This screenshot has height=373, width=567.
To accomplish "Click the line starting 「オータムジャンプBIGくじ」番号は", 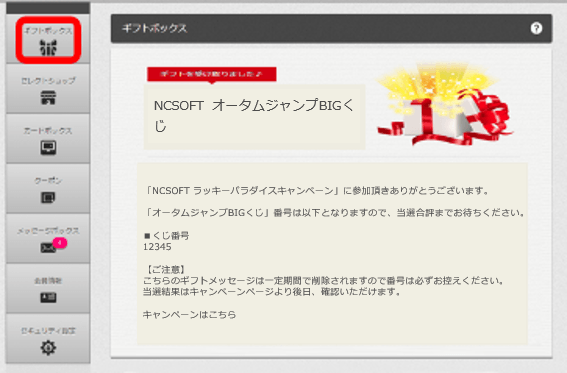I will pos(334,213).
